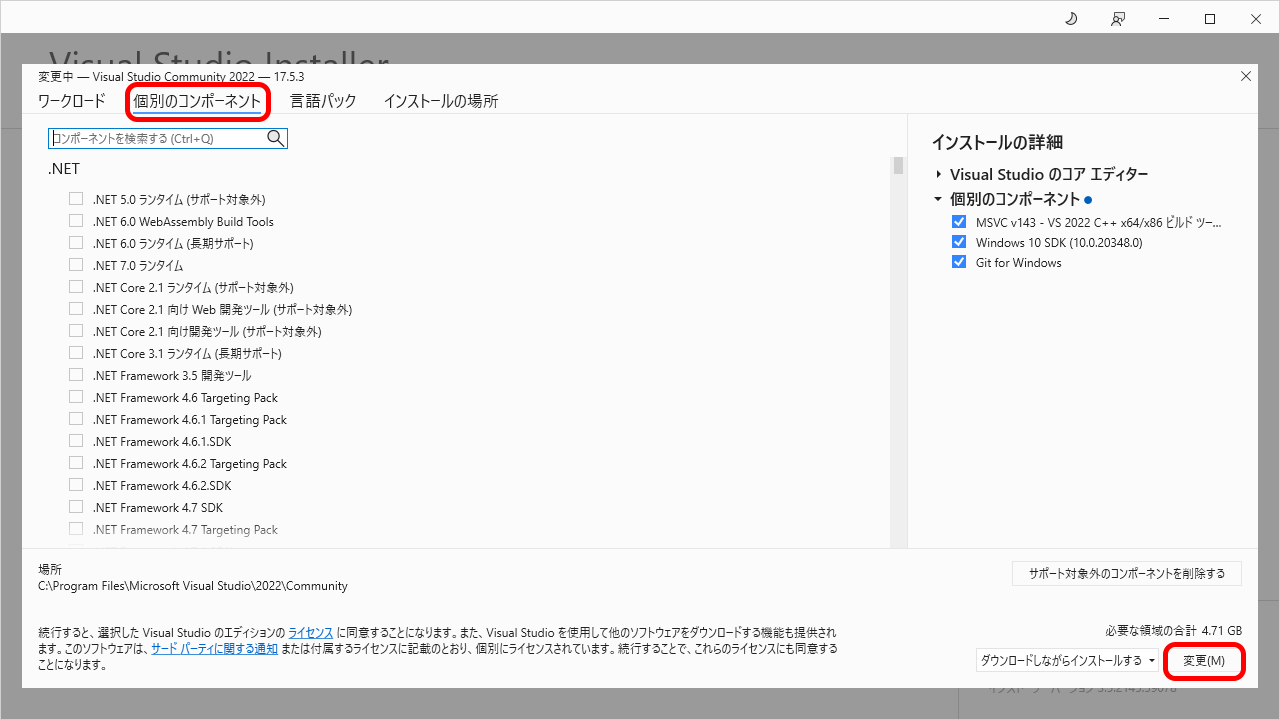Open ダウンロードしながらインストールする dropdown

click(1067, 661)
